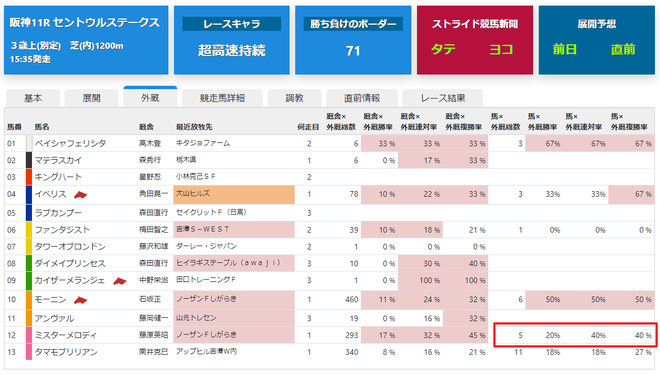Open the 調教 tab
Viewport: 660px width, 375px height.
tap(294, 98)
